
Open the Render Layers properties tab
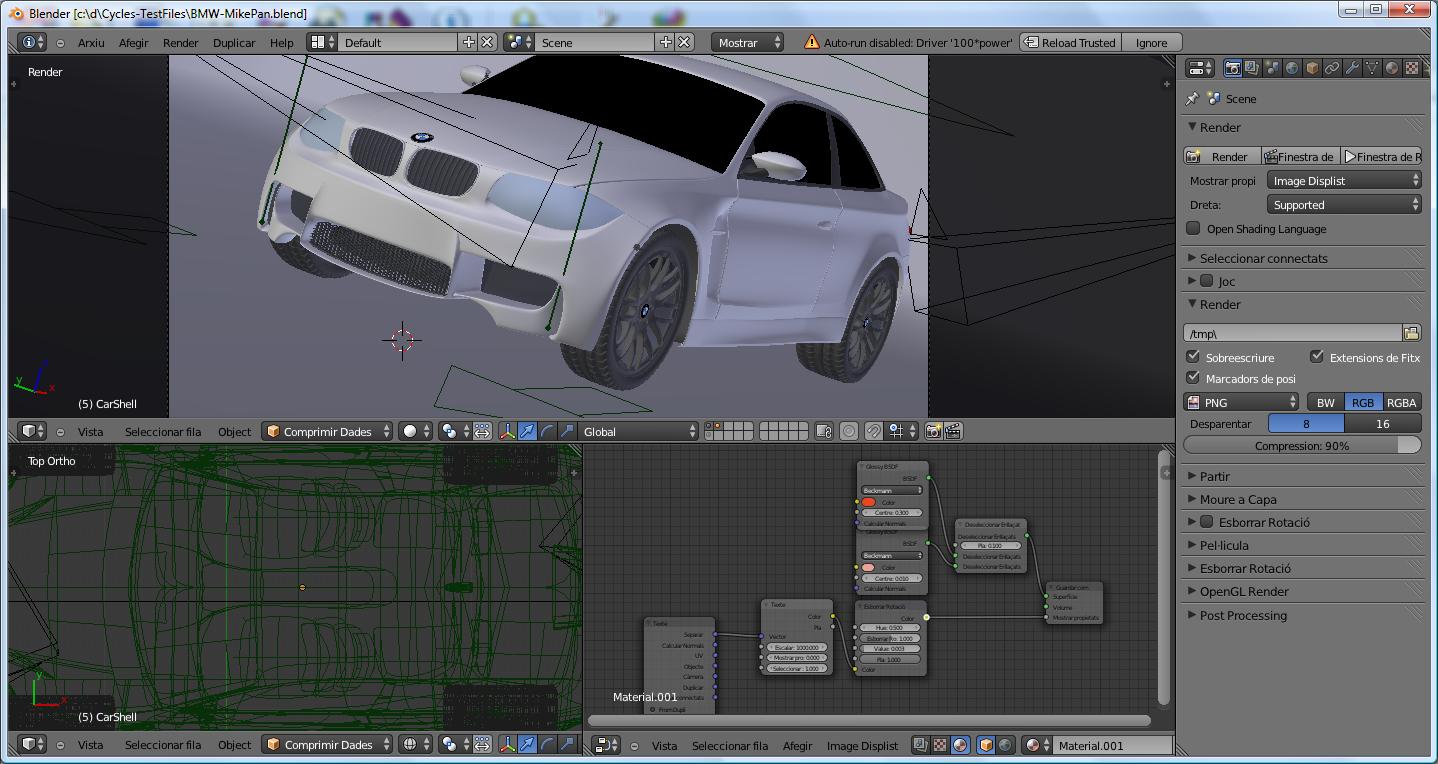point(1252,68)
